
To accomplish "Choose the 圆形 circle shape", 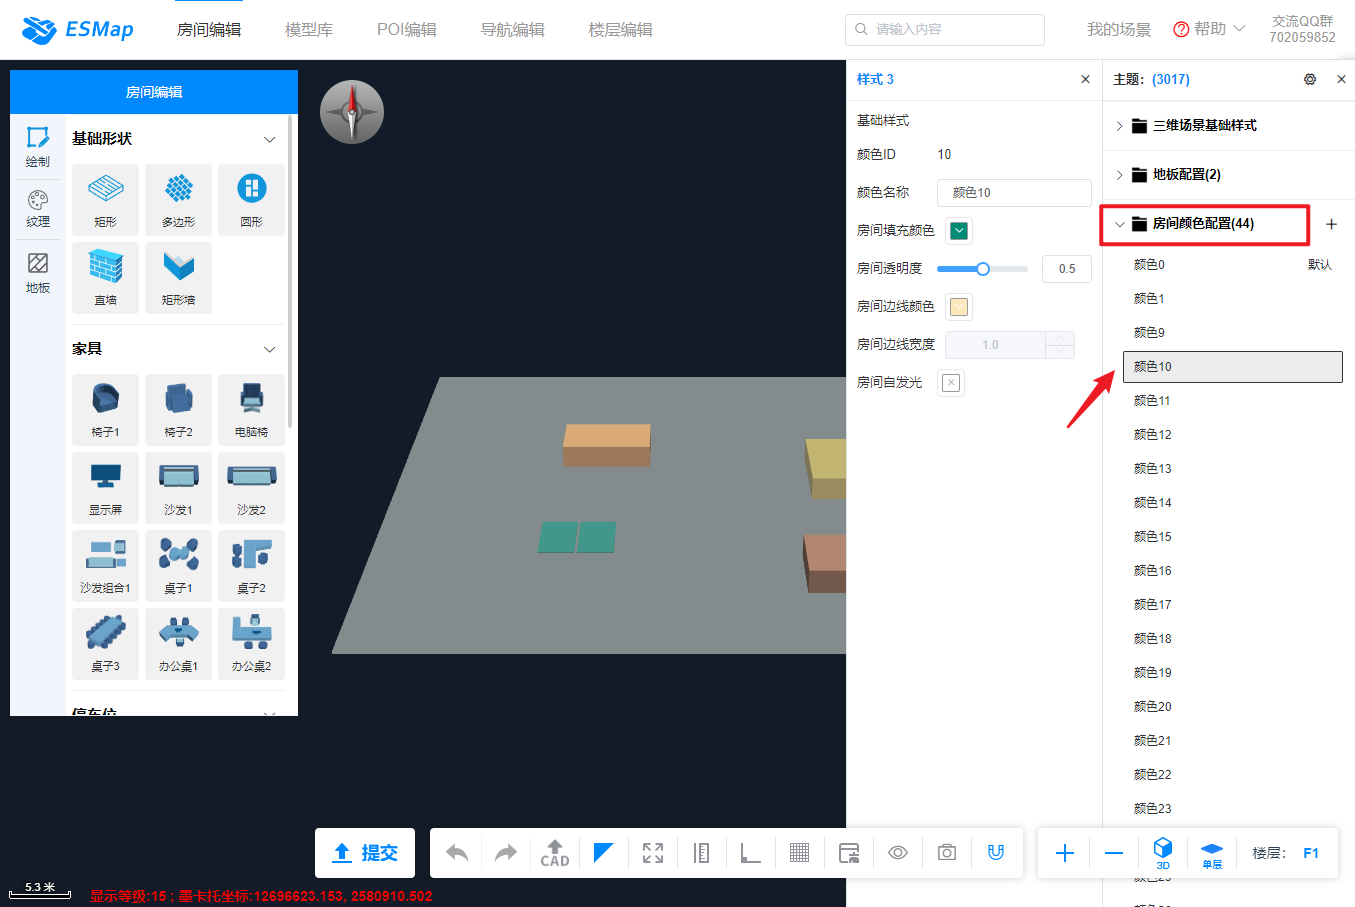I will point(251,200).
